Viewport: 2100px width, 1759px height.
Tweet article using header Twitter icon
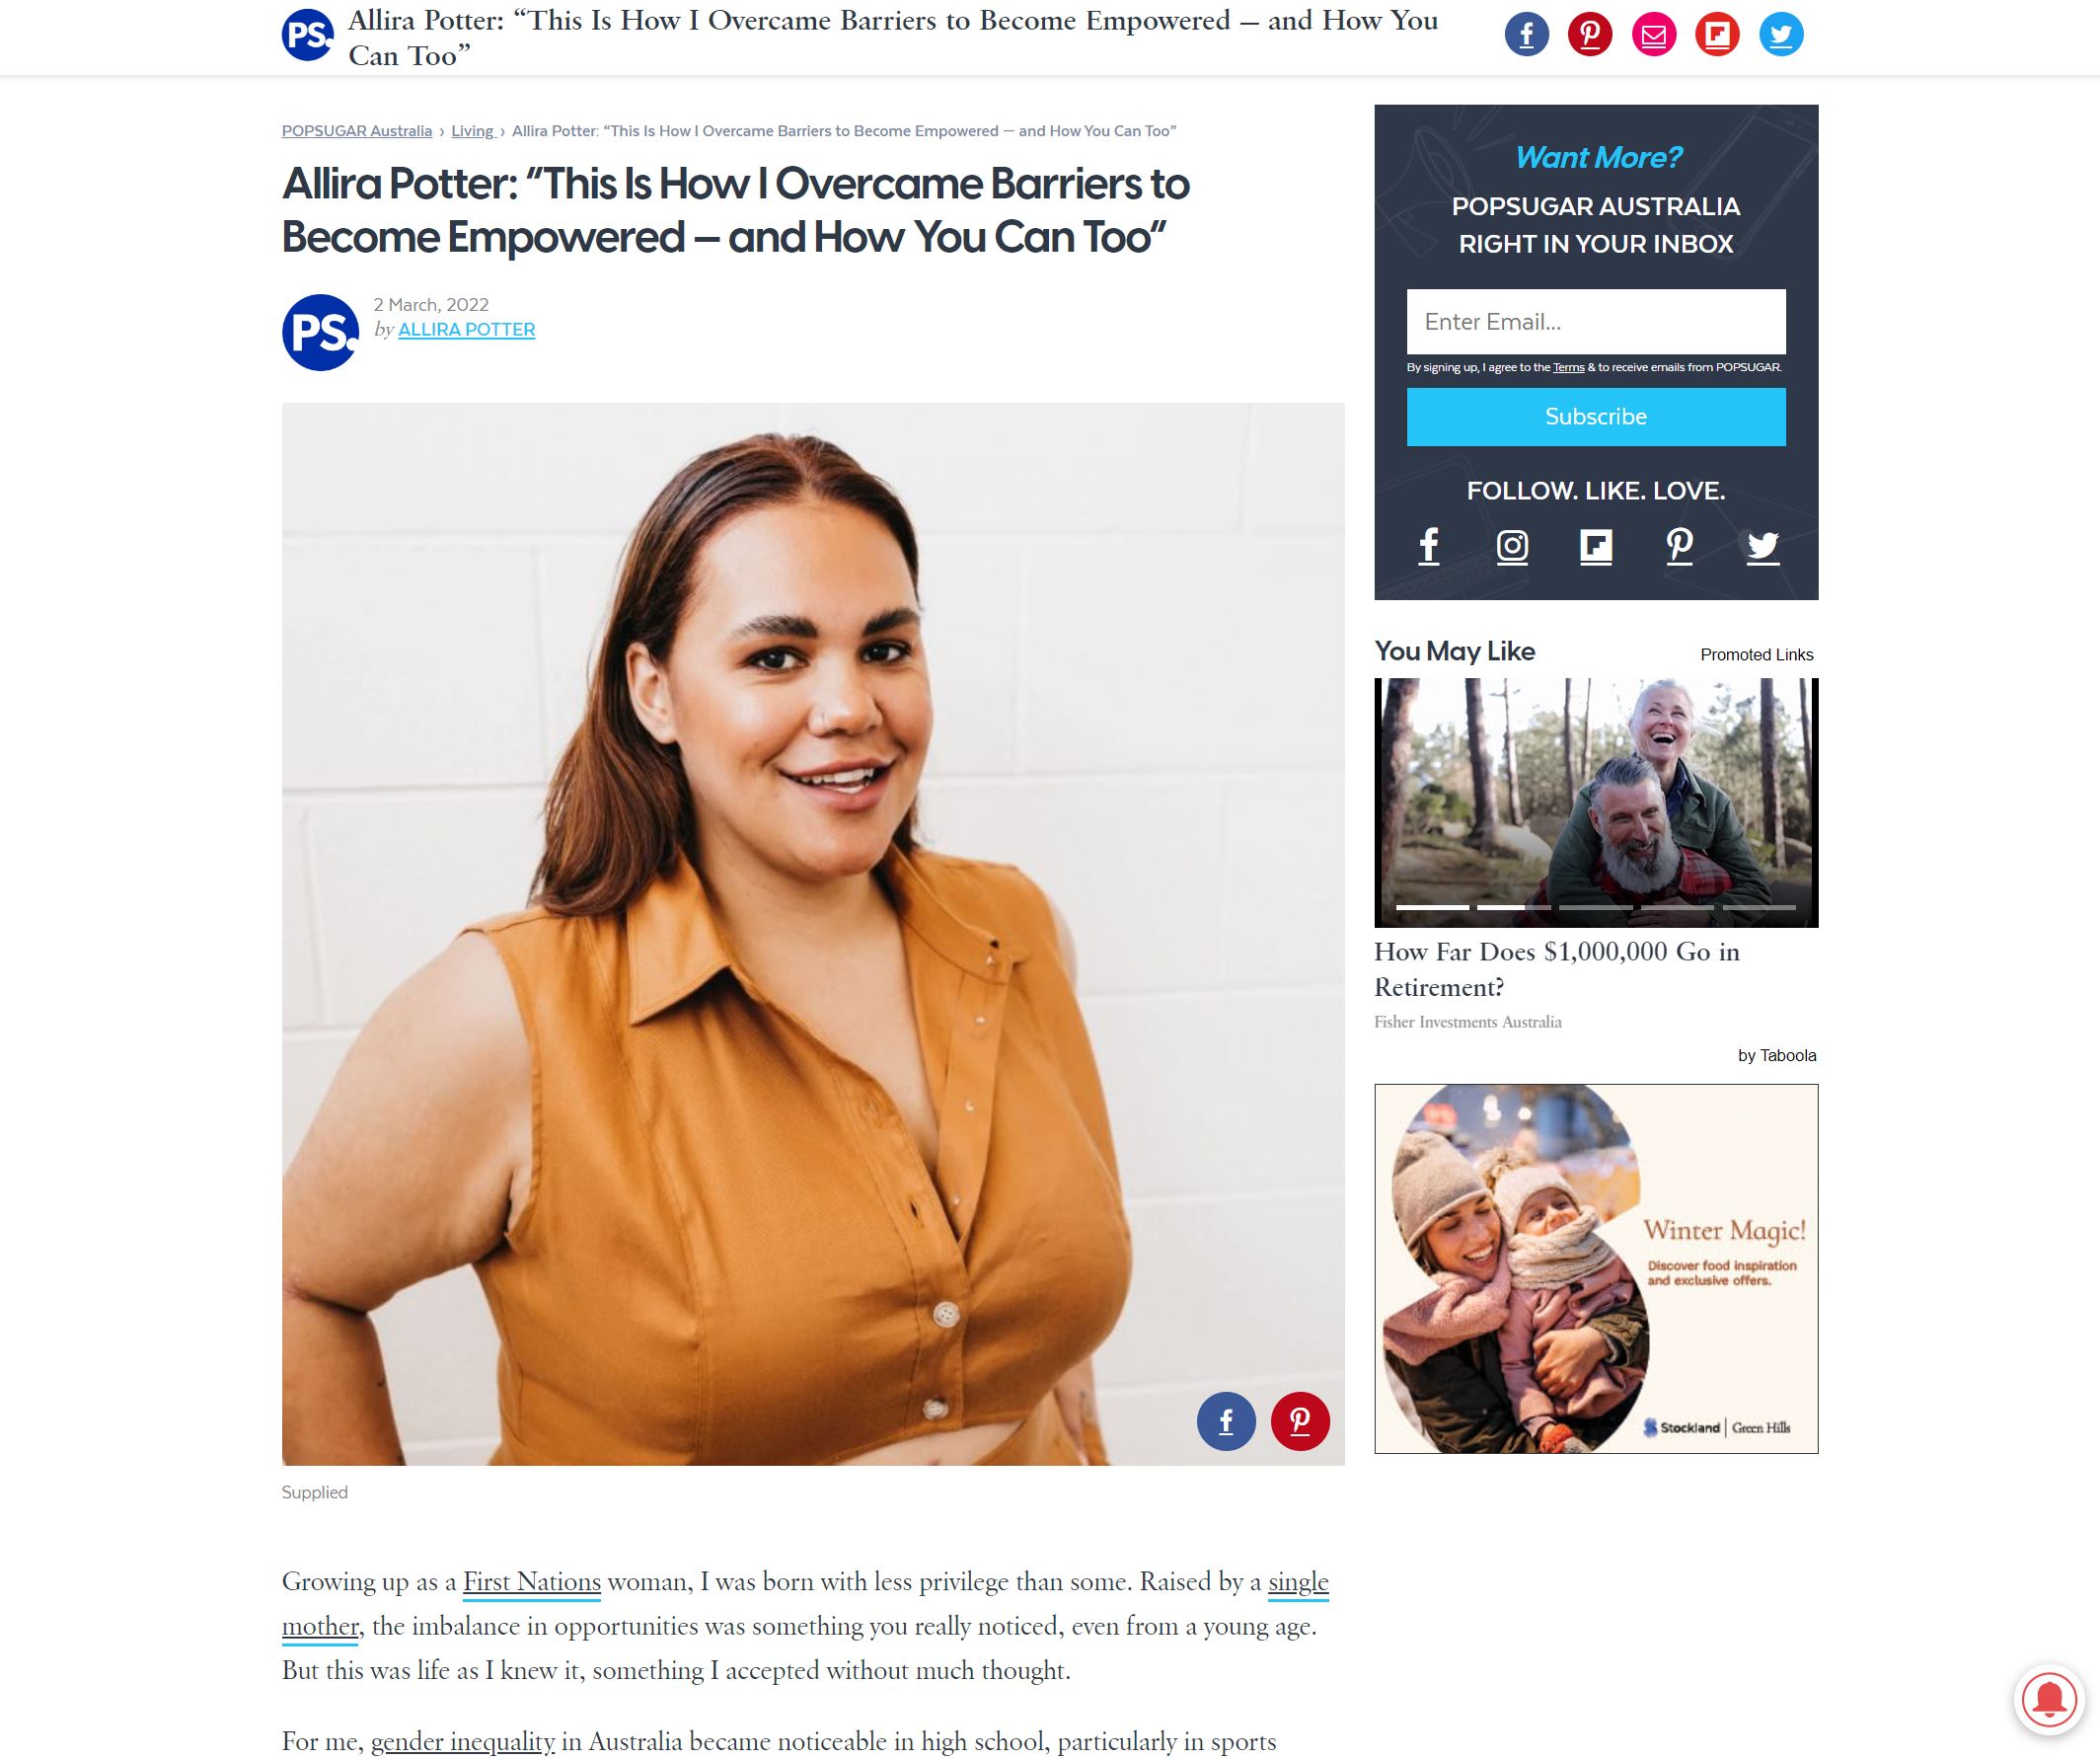[1781, 35]
